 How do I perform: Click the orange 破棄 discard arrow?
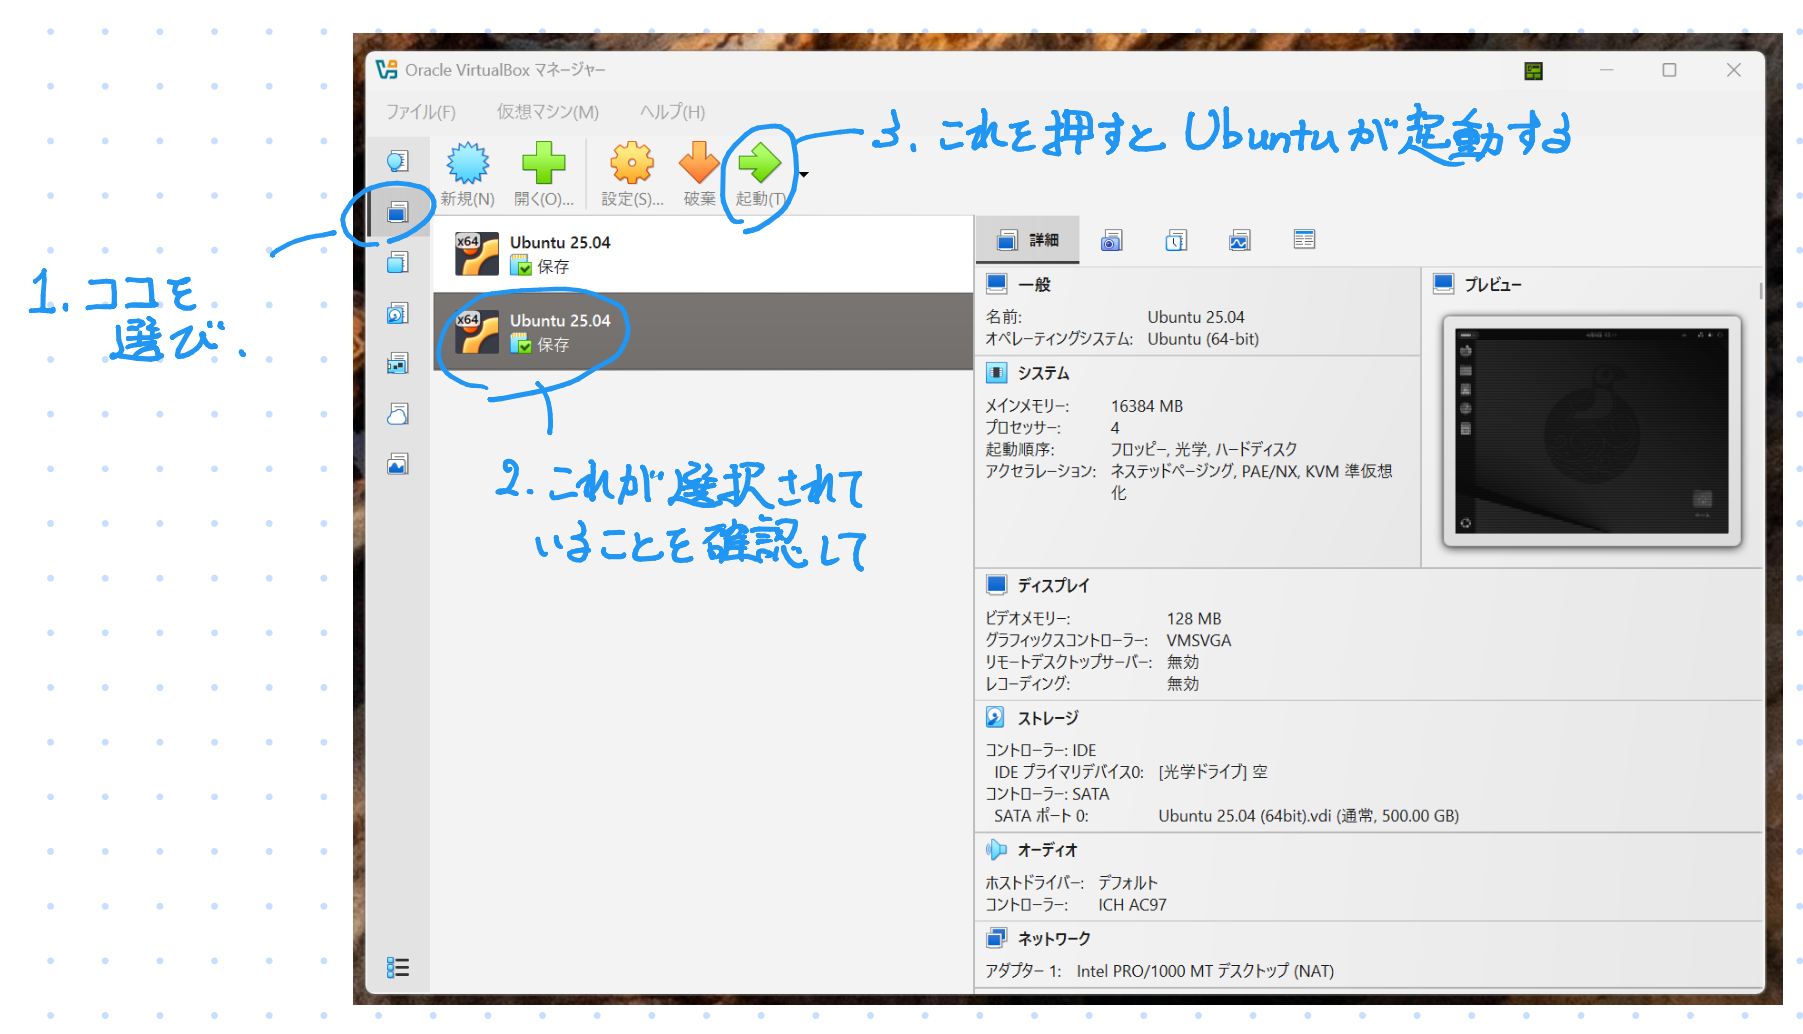pyautogui.click(x=699, y=164)
